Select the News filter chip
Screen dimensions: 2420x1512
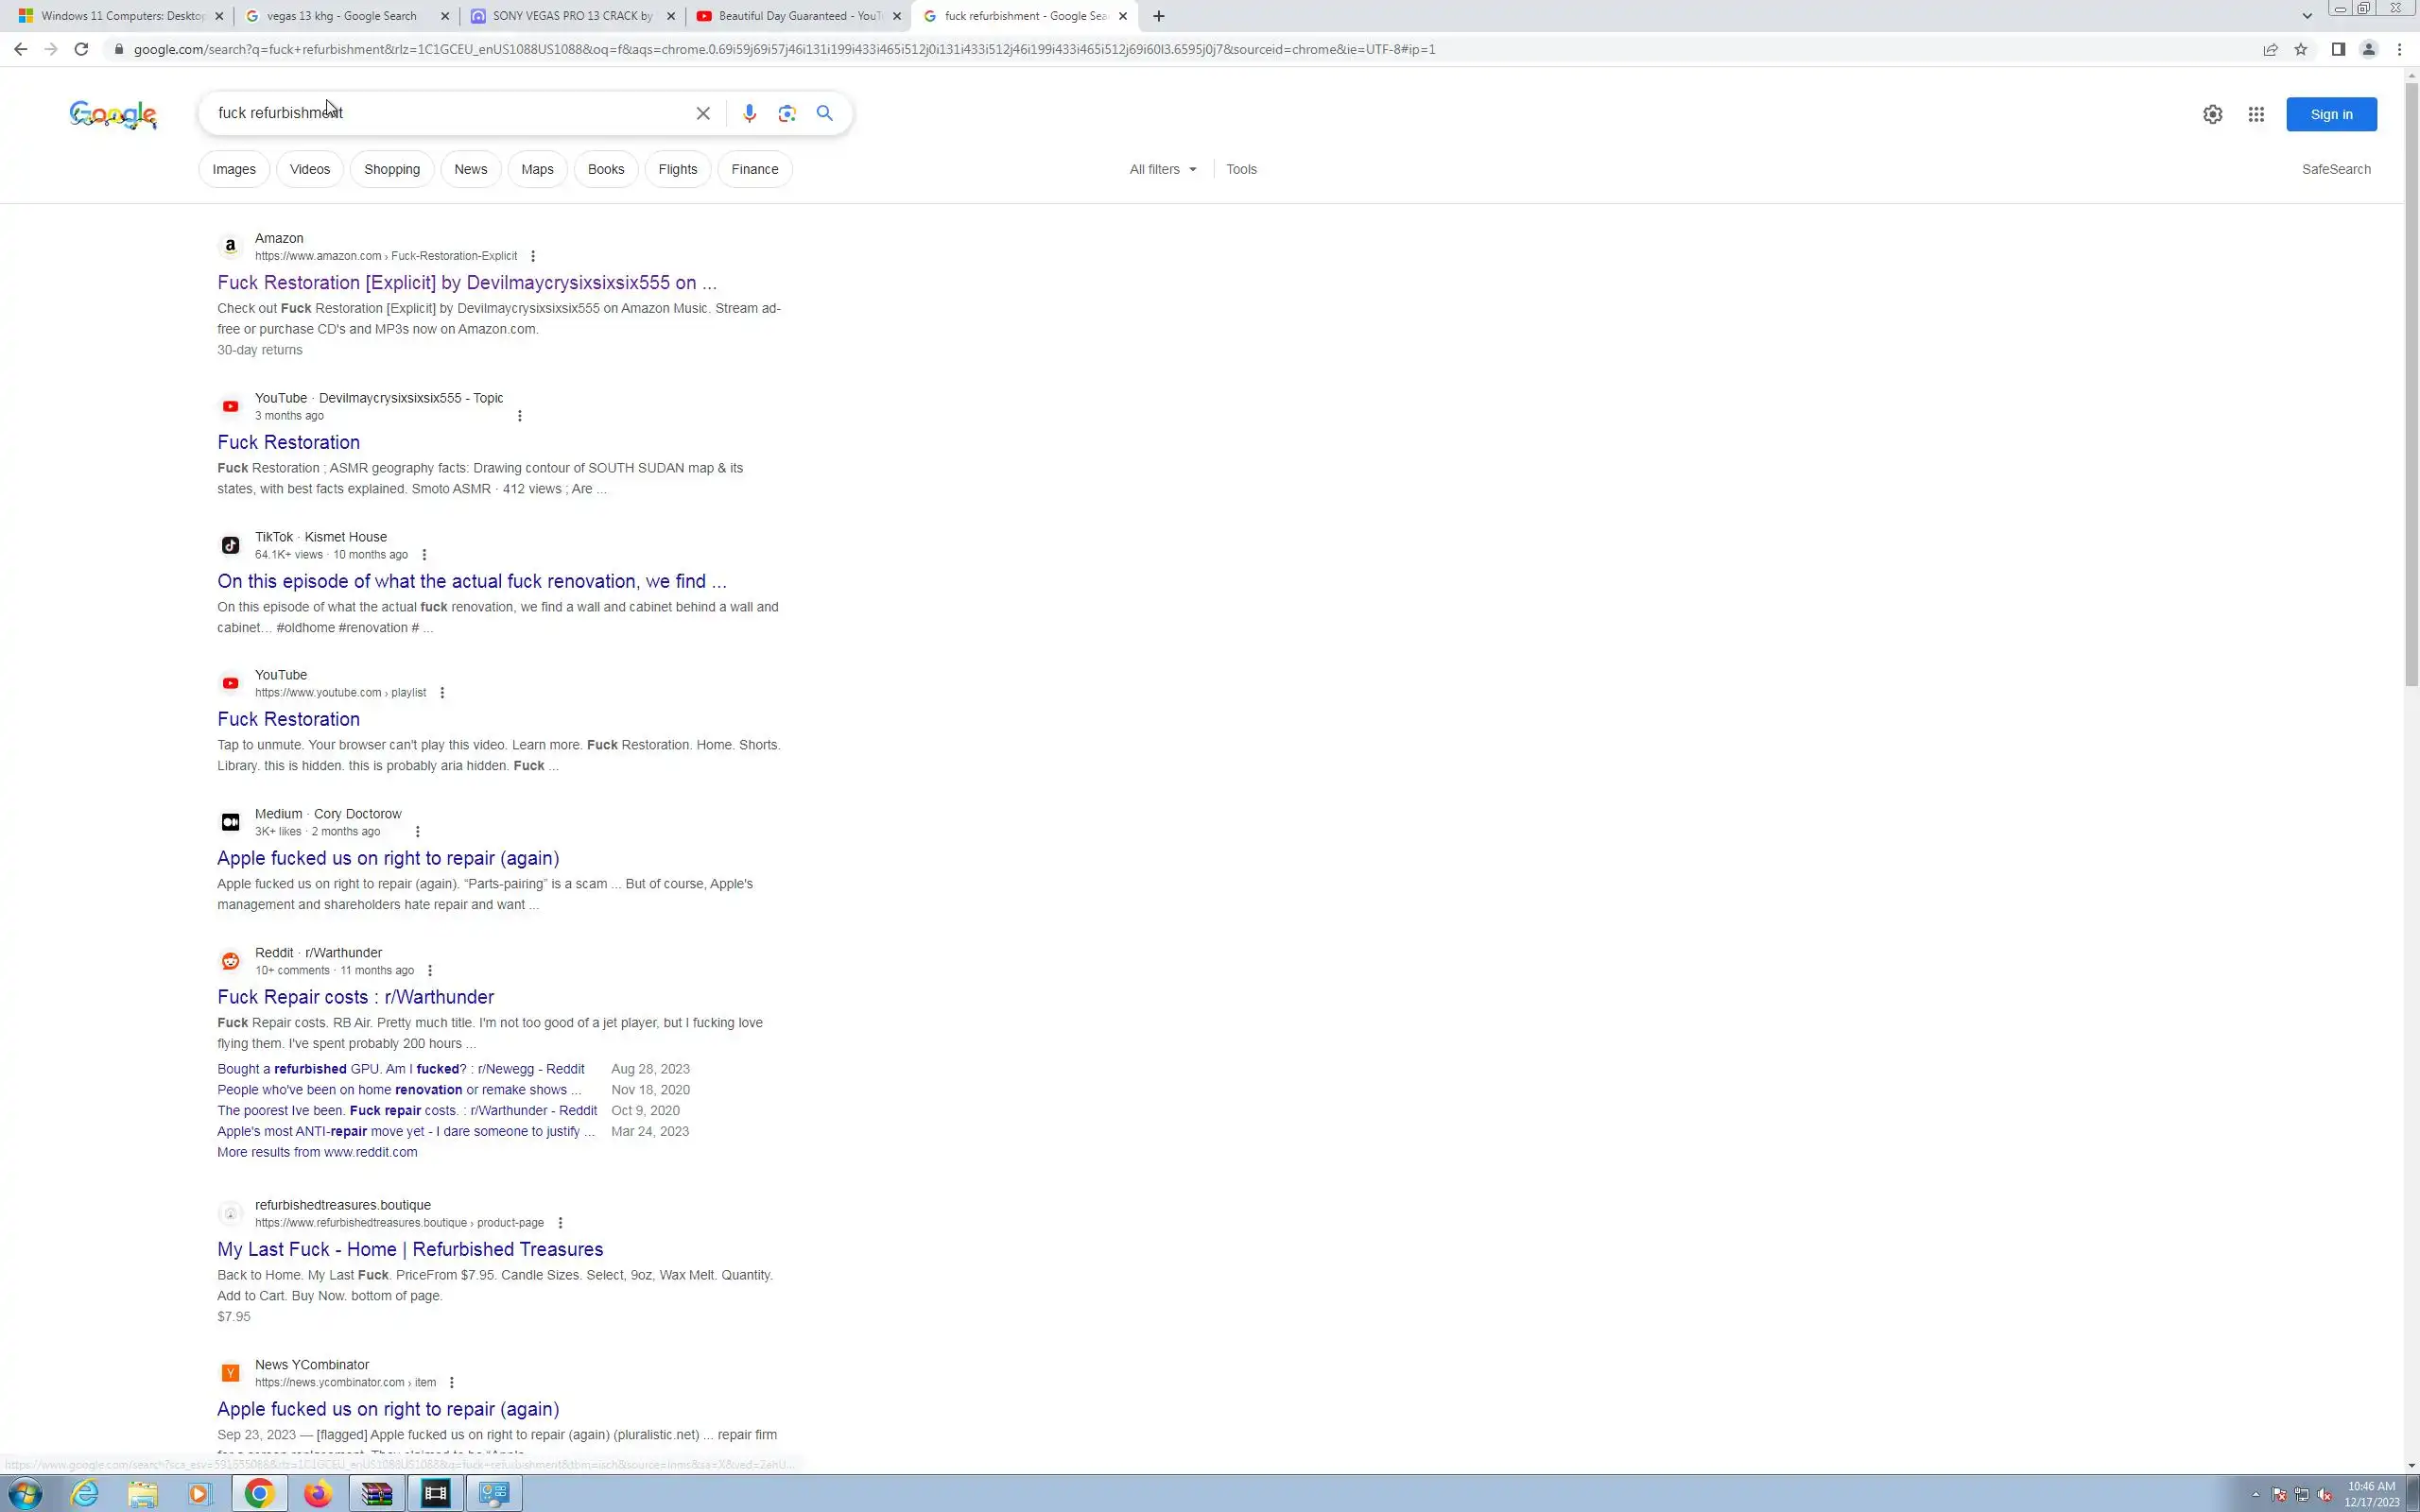point(470,169)
